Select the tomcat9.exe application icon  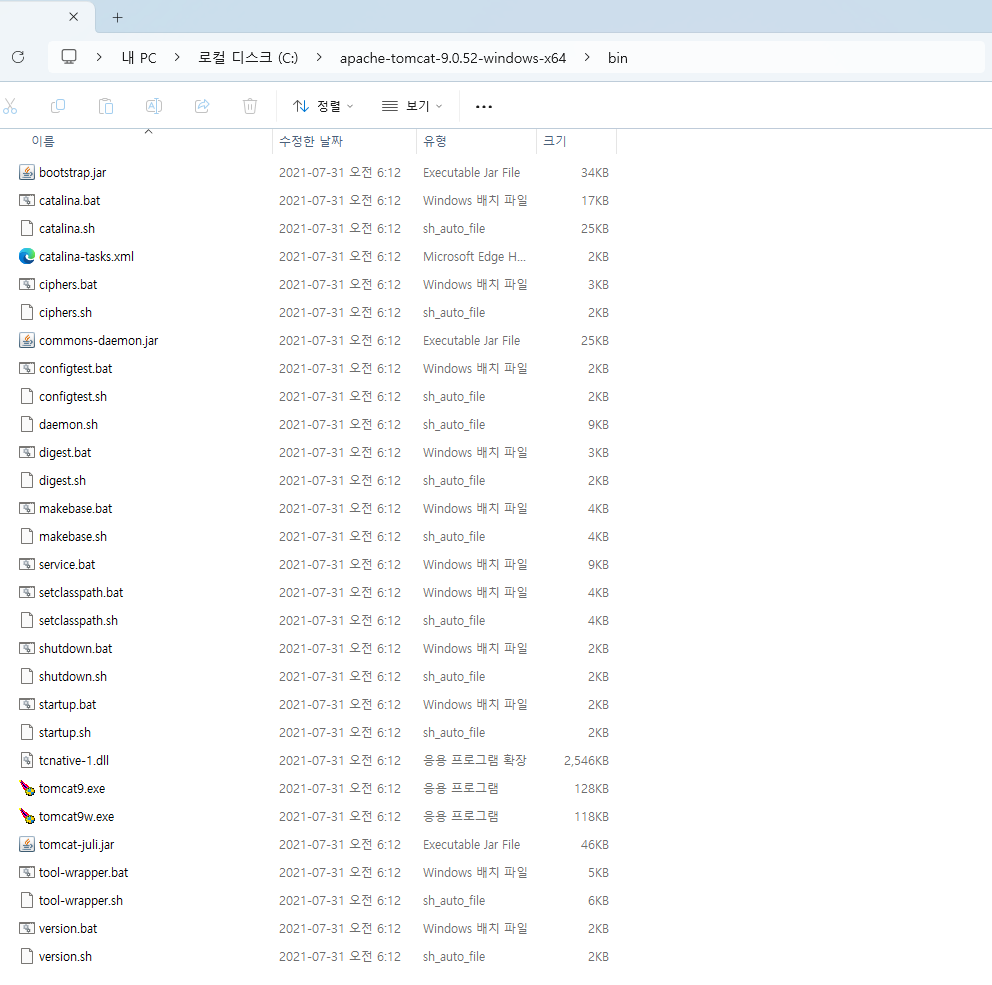[27, 788]
